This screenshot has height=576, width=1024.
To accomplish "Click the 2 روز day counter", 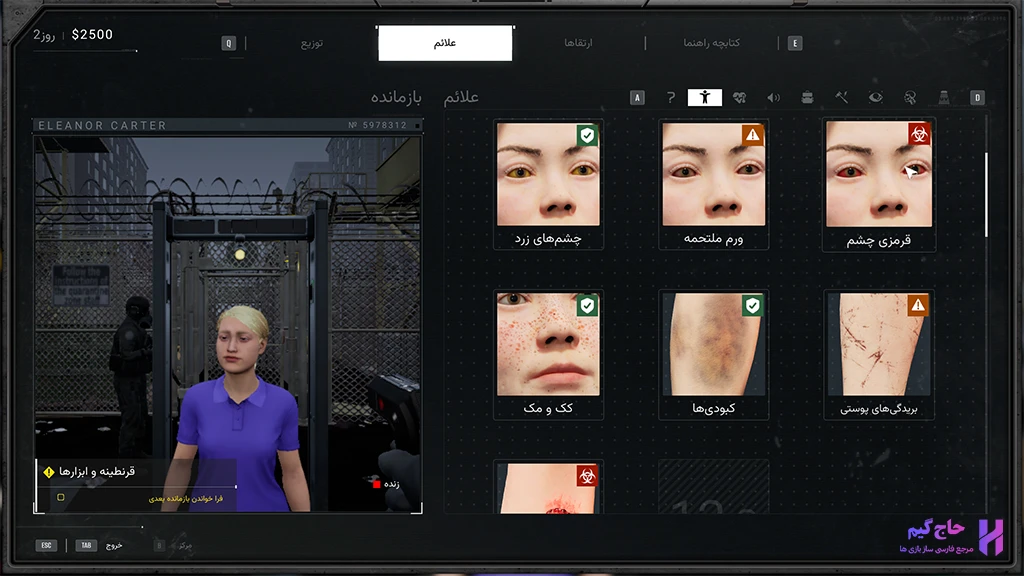I will tap(44, 35).
